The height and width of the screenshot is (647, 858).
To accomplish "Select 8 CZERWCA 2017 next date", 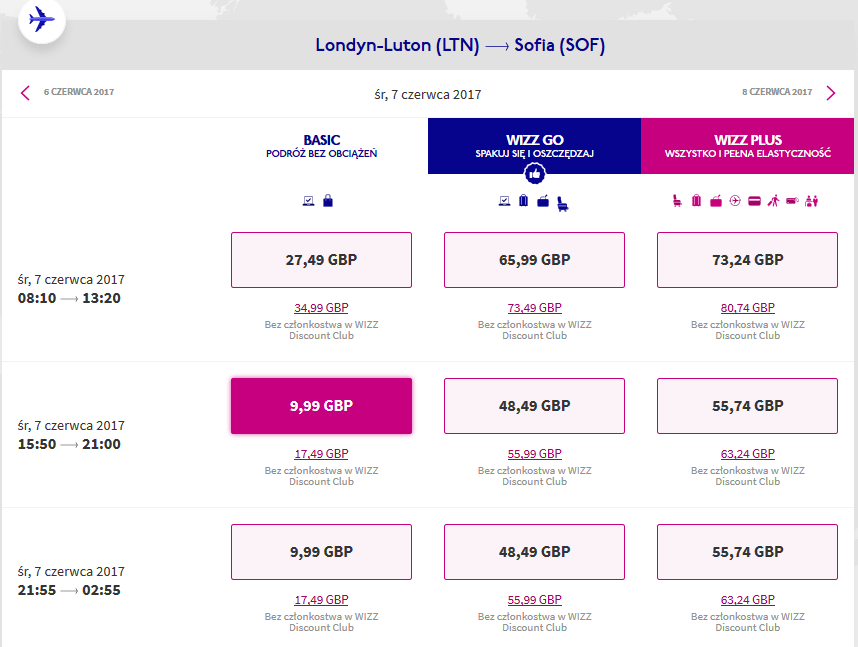I will (x=777, y=92).
